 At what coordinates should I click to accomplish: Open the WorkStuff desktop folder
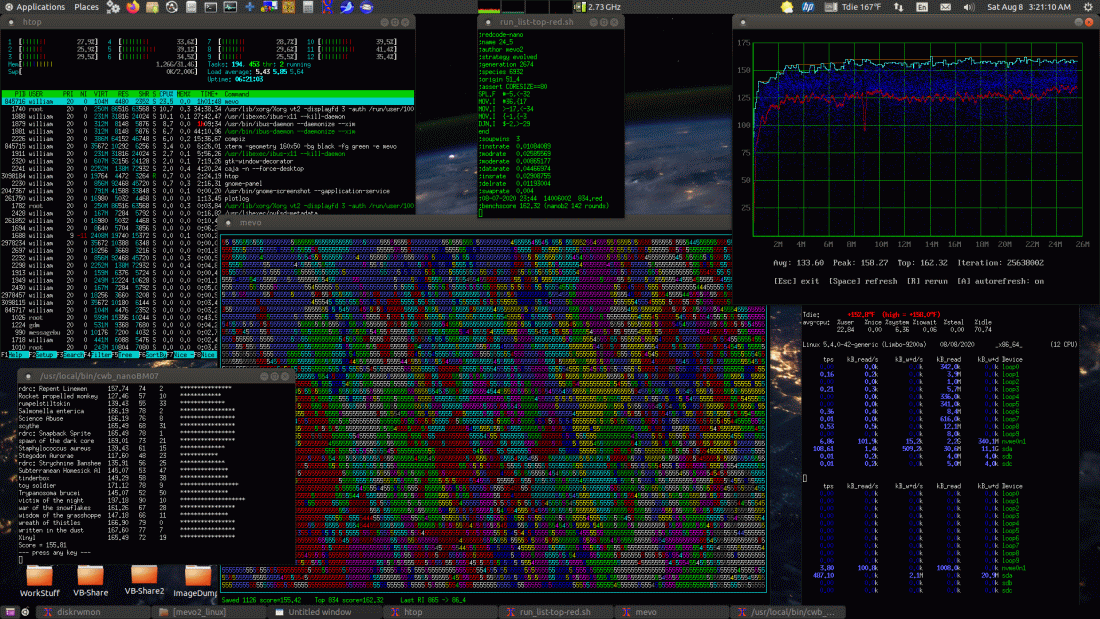[39, 582]
